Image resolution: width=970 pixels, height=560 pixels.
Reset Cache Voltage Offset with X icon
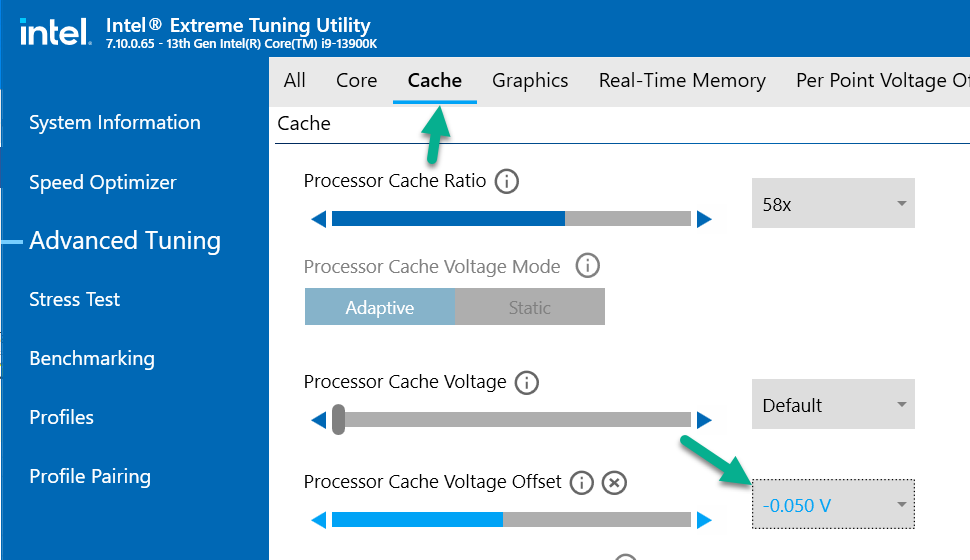(x=614, y=483)
